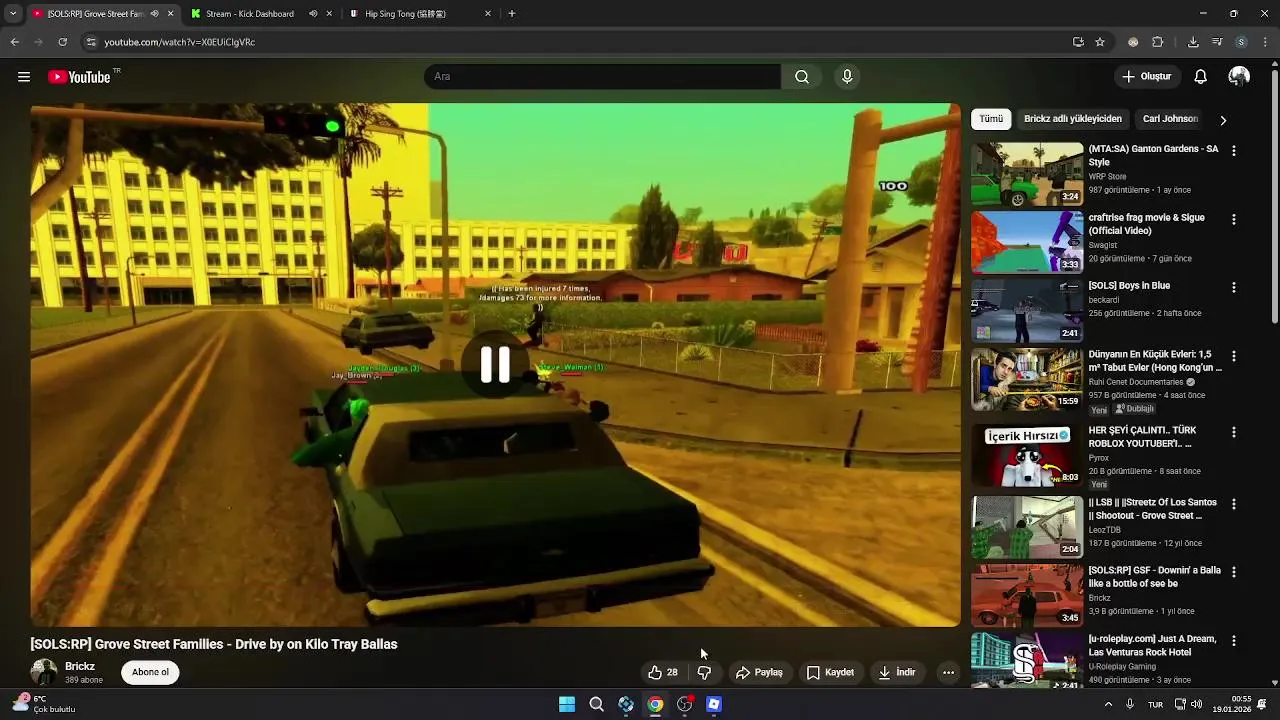Bookmark this page with star icon
Viewport: 1280px width, 720px height.
(1100, 42)
